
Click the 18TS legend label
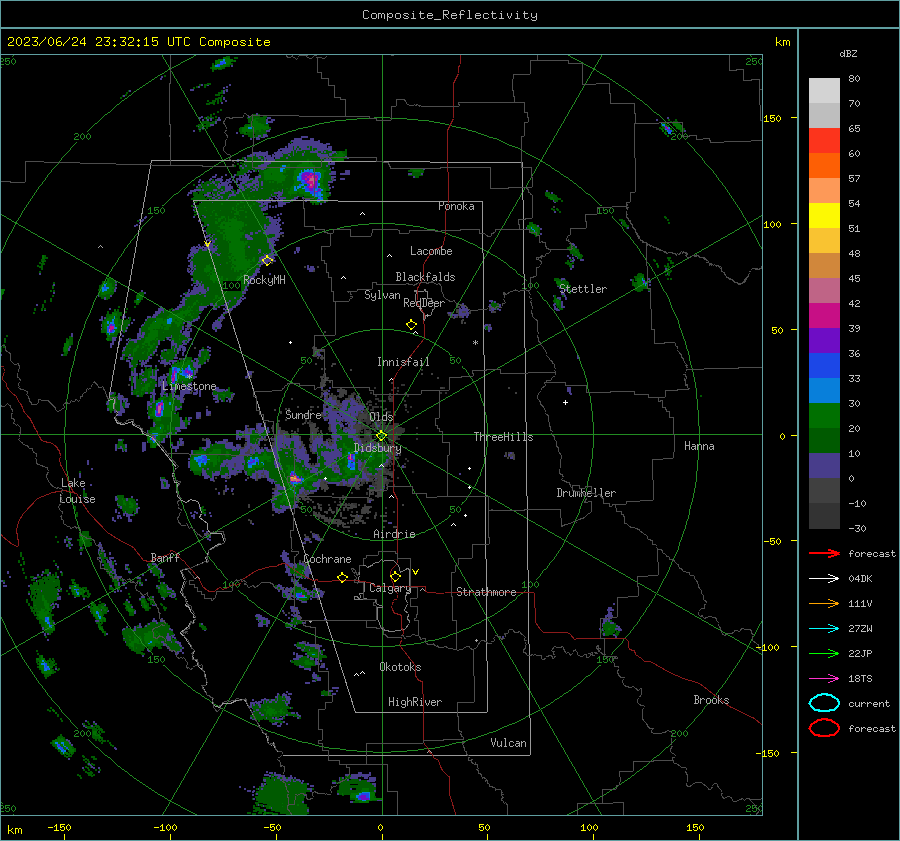(860, 679)
